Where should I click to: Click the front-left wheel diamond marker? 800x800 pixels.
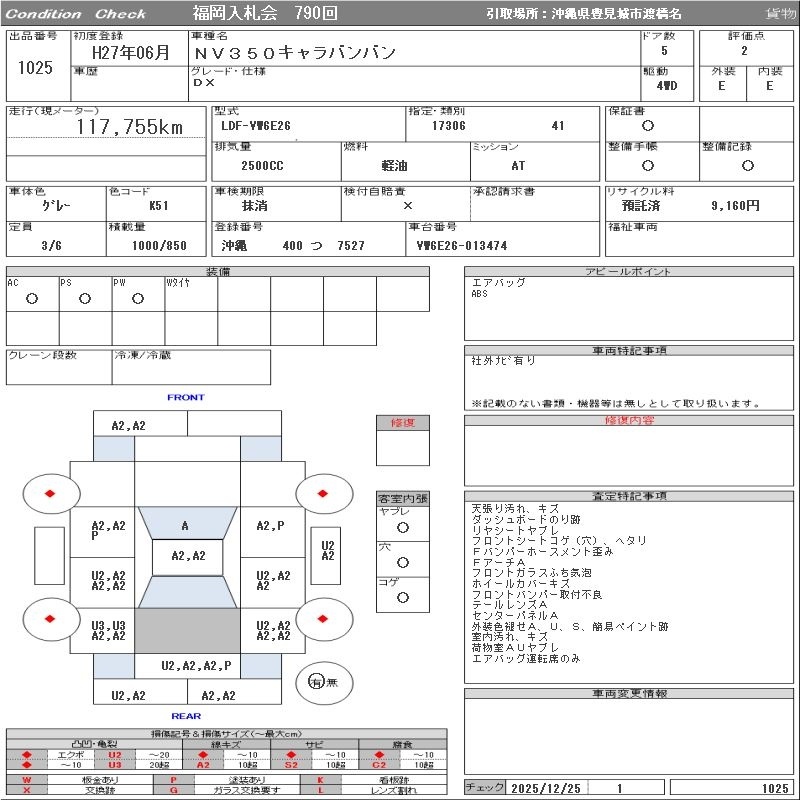tap(49, 493)
